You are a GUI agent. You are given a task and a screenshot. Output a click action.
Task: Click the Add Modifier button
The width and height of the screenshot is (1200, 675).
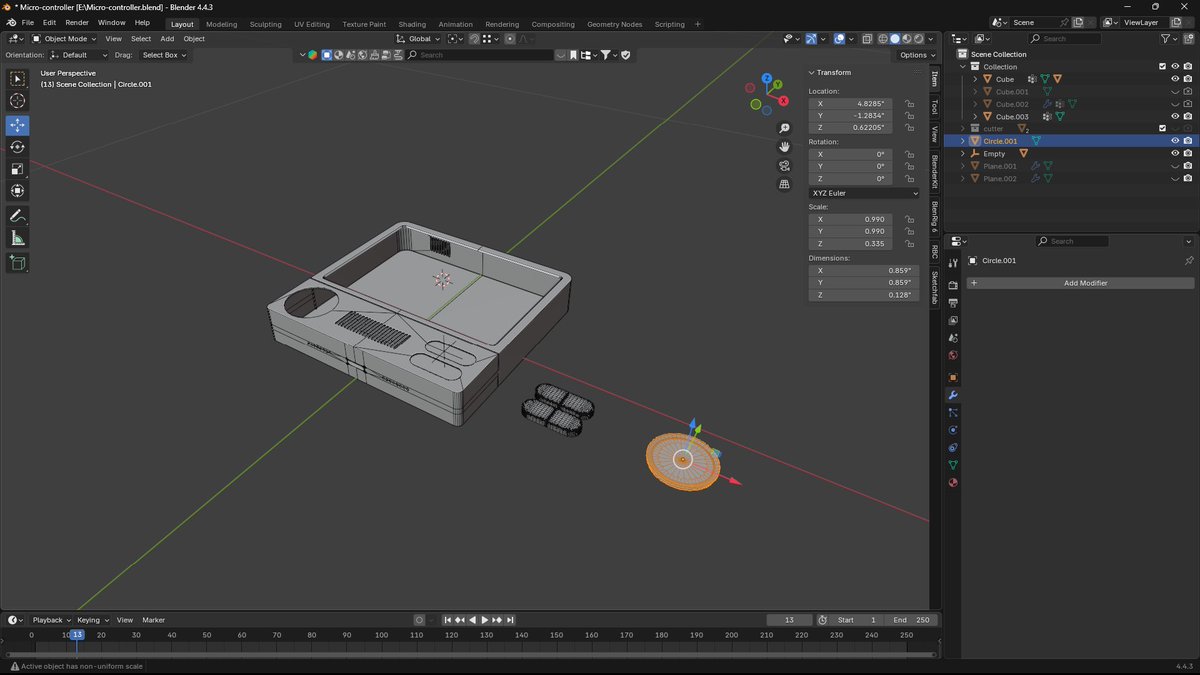[1079, 283]
